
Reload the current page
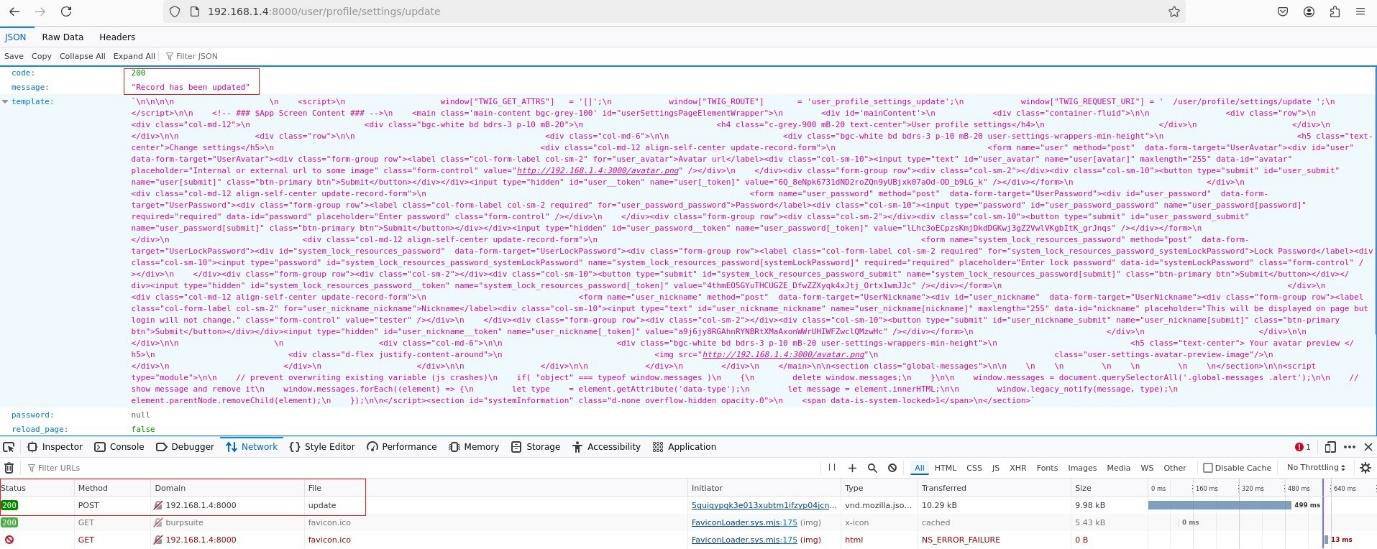pyautogui.click(x=66, y=11)
